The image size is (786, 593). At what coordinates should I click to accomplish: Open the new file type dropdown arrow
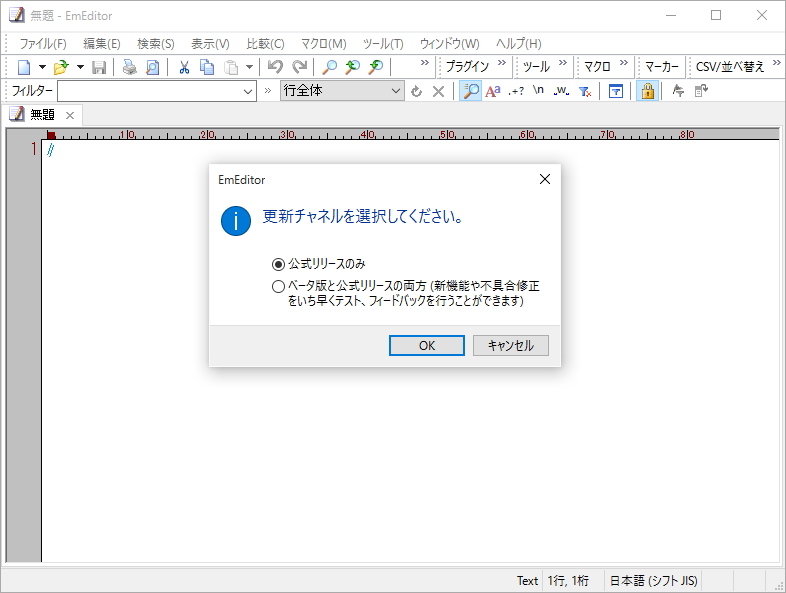point(42,67)
